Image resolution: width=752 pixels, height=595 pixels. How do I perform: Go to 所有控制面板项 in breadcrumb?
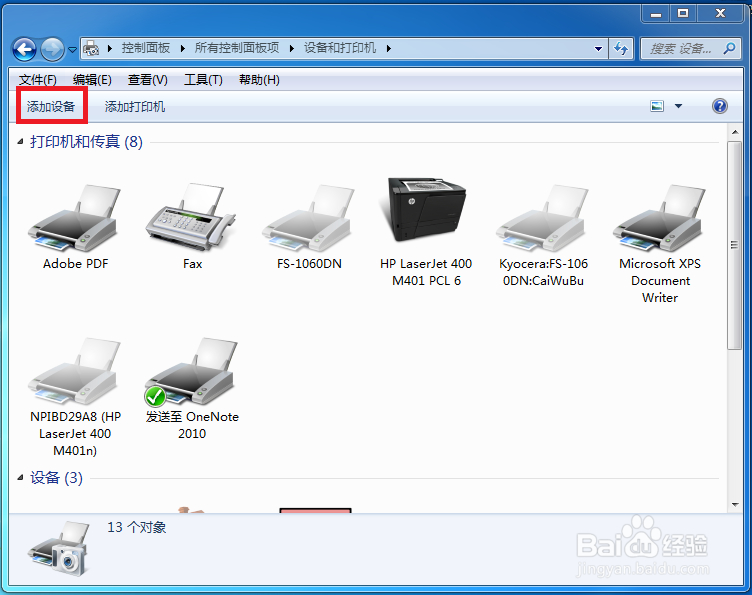pos(237,48)
